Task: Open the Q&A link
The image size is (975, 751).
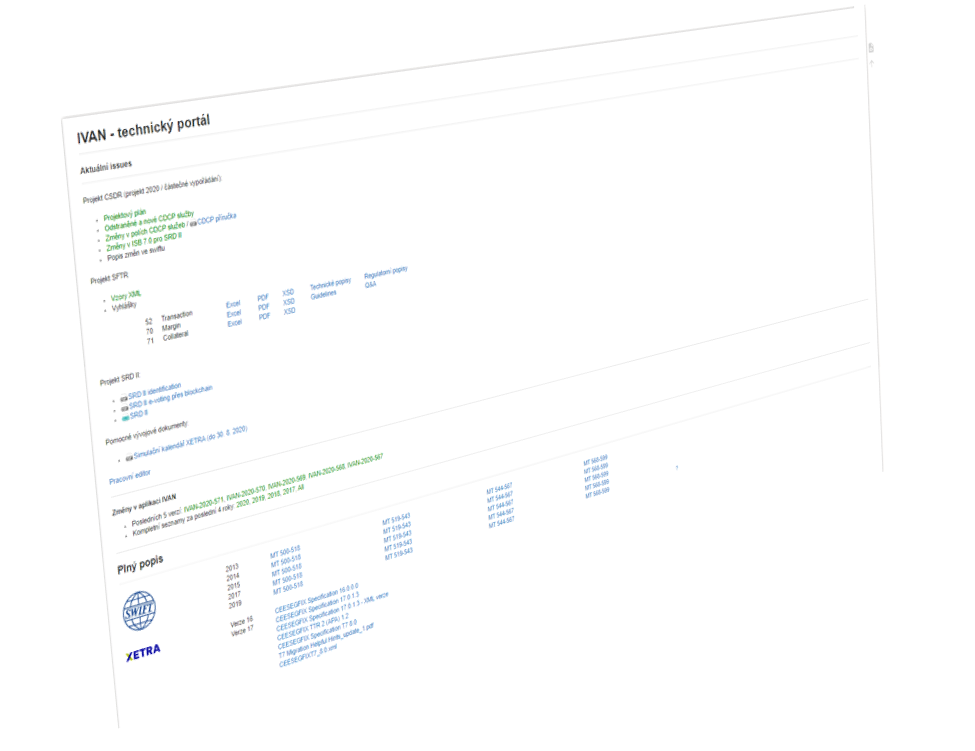Action: [x=370, y=284]
